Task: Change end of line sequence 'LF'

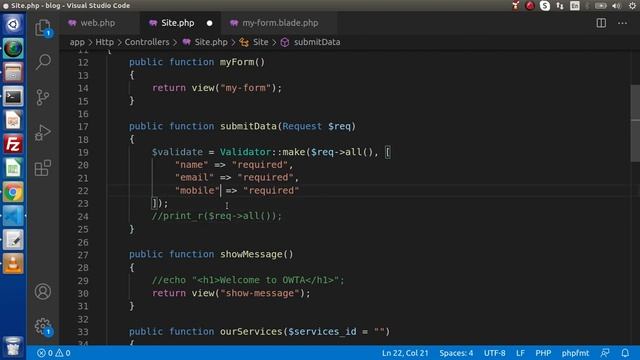Action: tap(520, 353)
